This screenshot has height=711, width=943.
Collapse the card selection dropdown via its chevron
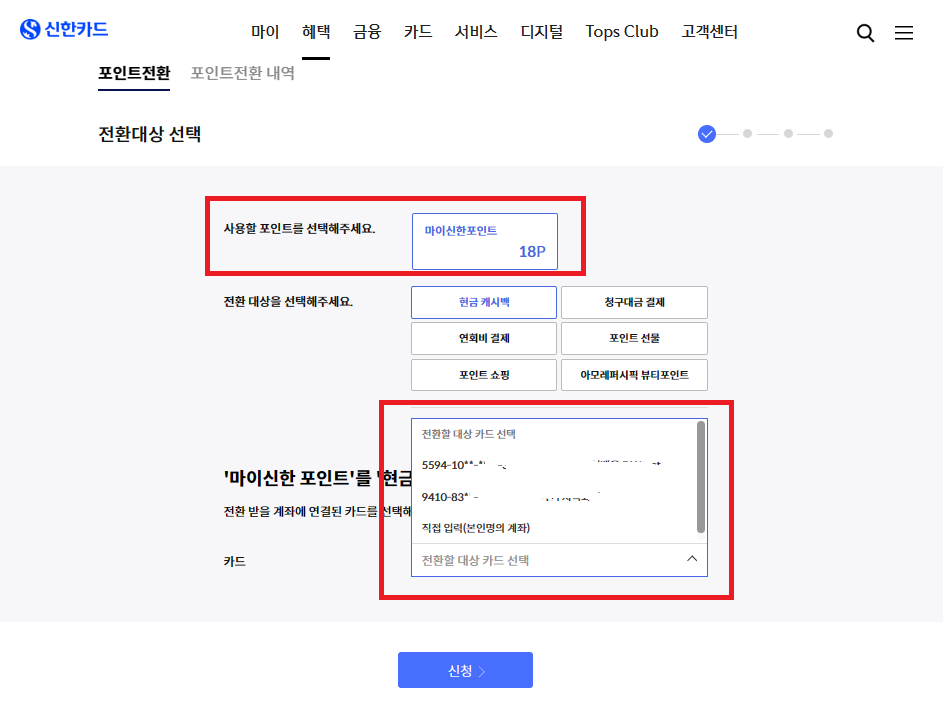691,560
